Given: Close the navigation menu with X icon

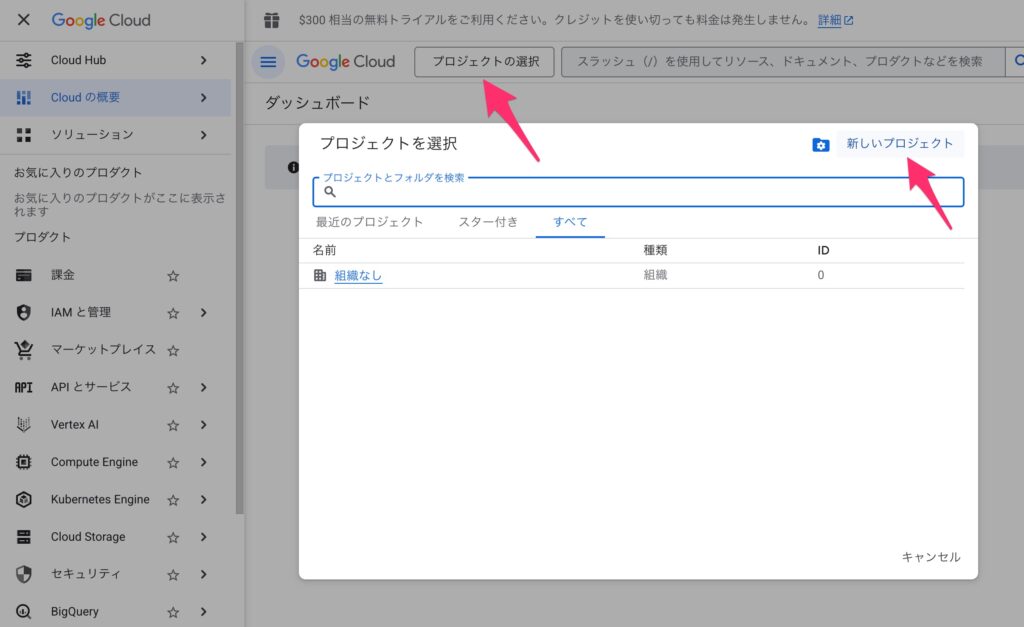Looking at the screenshot, I should coord(24,20).
